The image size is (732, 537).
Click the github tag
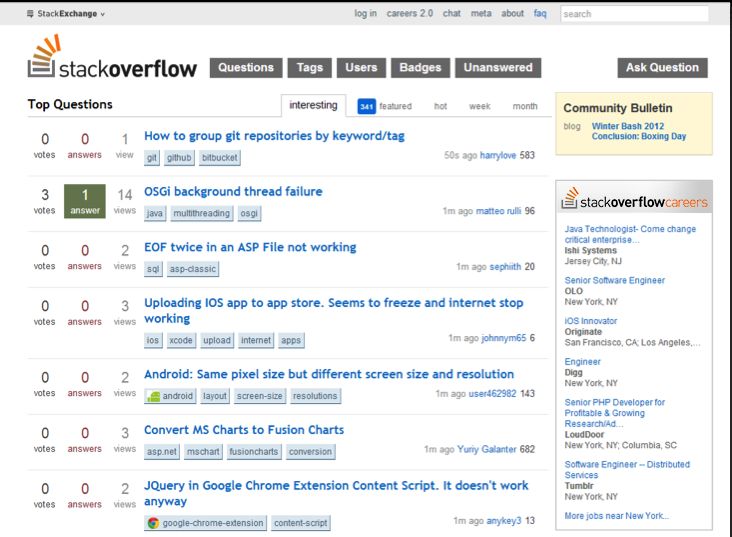179,158
